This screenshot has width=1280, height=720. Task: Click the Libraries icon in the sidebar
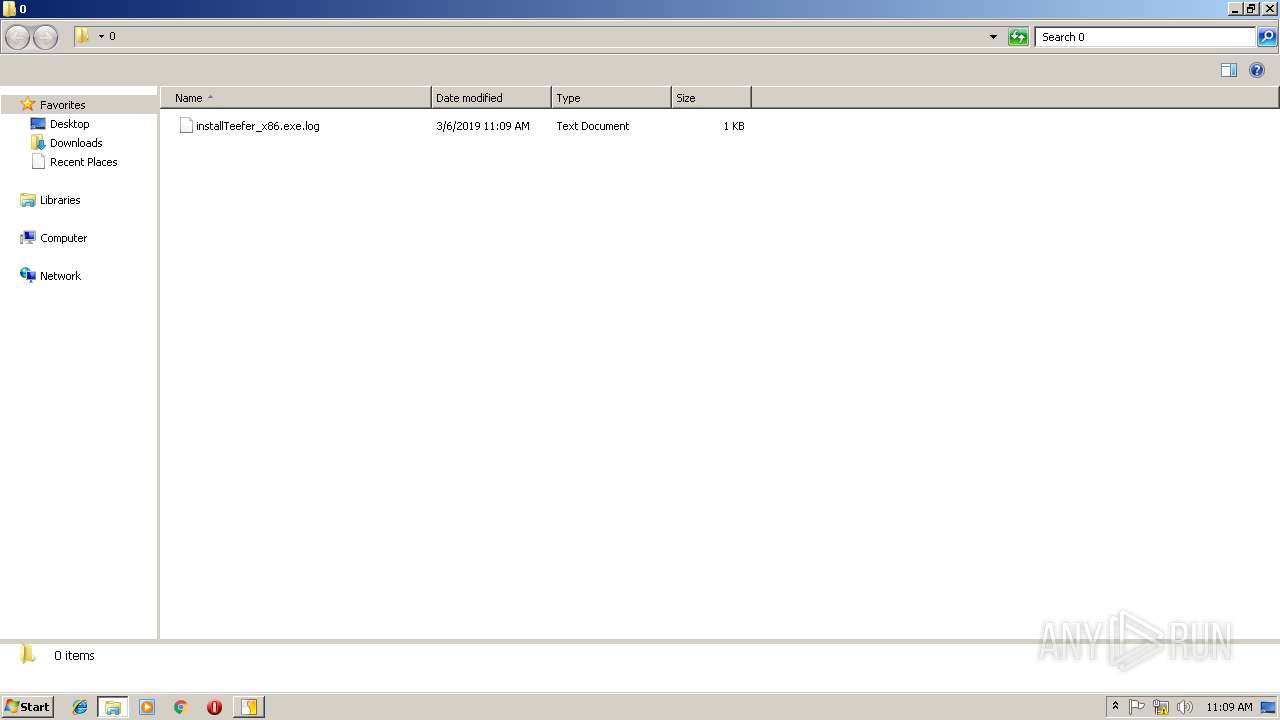point(28,200)
